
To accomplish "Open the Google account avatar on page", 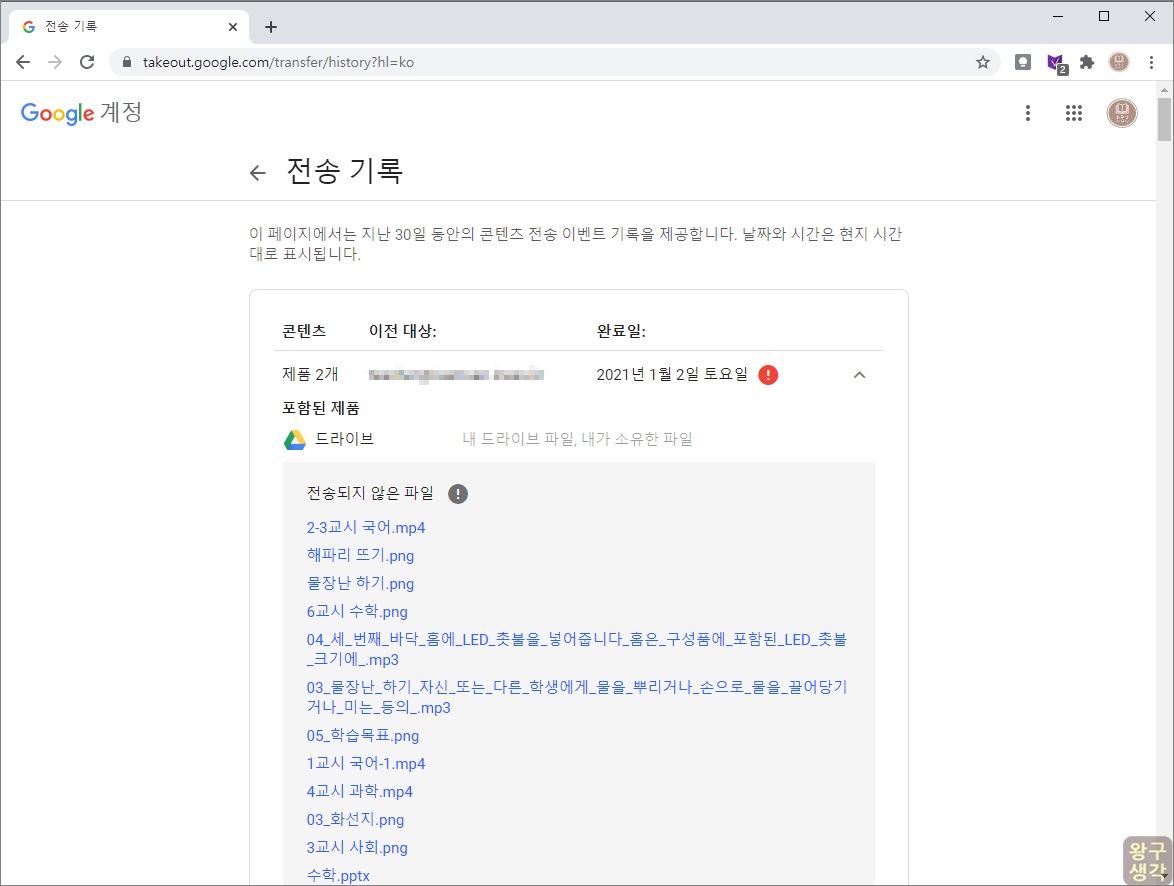I will point(1122,113).
